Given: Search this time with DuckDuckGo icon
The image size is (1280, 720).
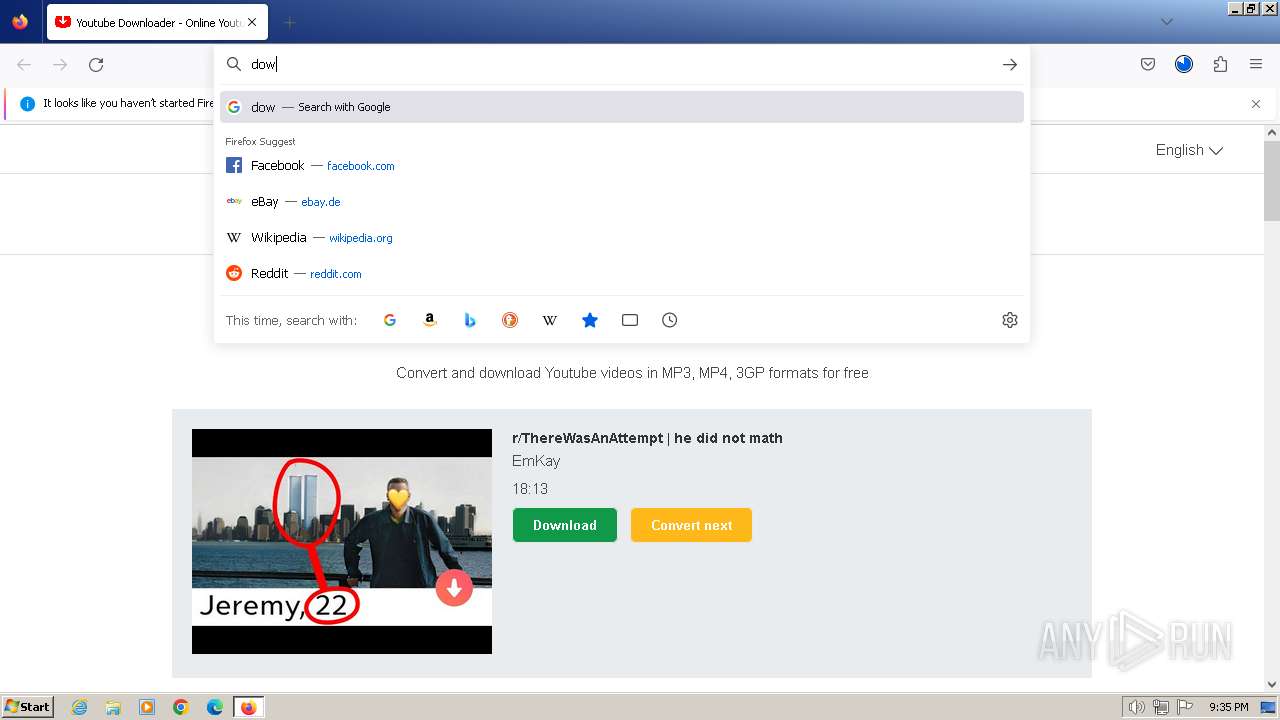Looking at the screenshot, I should click(x=510, y=320).
